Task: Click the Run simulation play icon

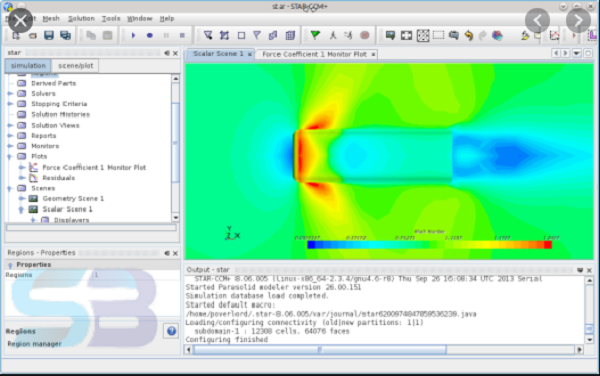Action: point(133,36)
